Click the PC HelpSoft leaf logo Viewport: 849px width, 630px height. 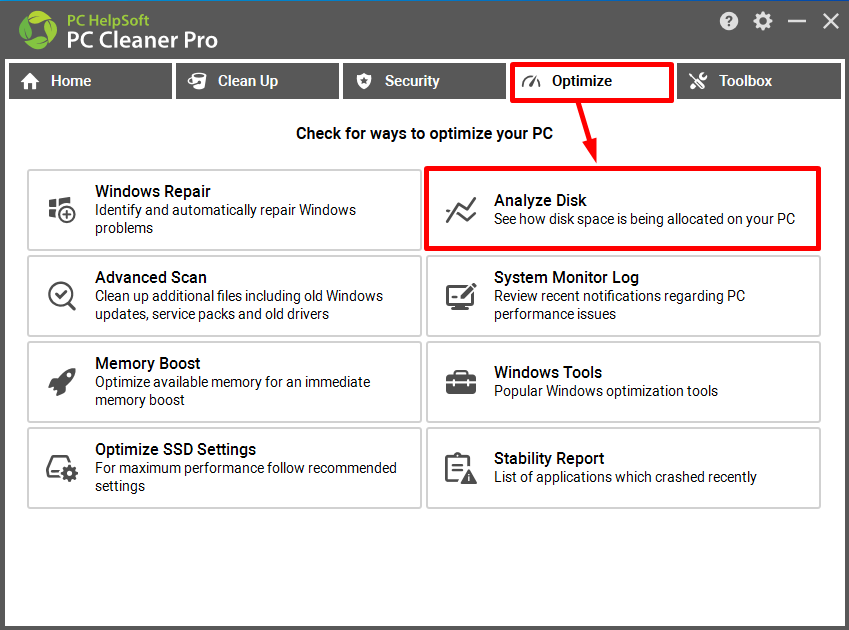[x=37, y=30]
